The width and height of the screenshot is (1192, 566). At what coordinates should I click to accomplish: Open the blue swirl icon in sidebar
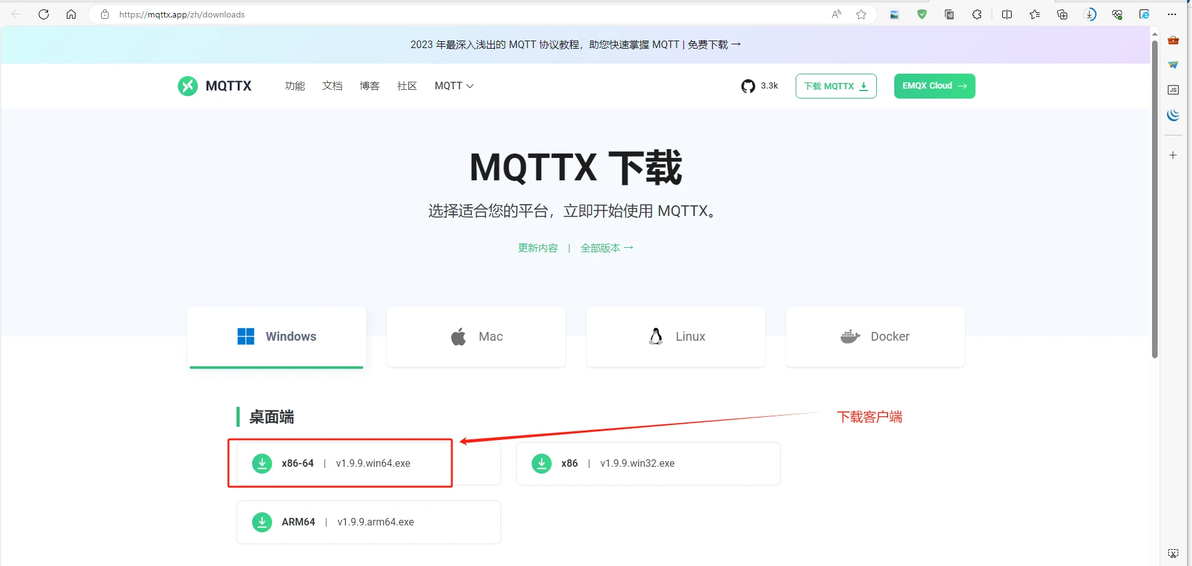tap(1173, 115)
